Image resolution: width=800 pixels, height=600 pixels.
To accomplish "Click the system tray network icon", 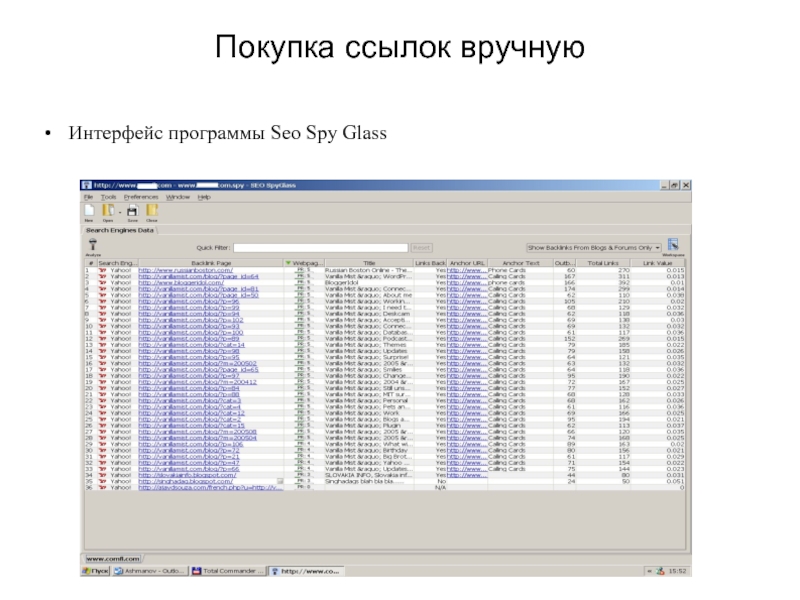I will pos(661,571).
